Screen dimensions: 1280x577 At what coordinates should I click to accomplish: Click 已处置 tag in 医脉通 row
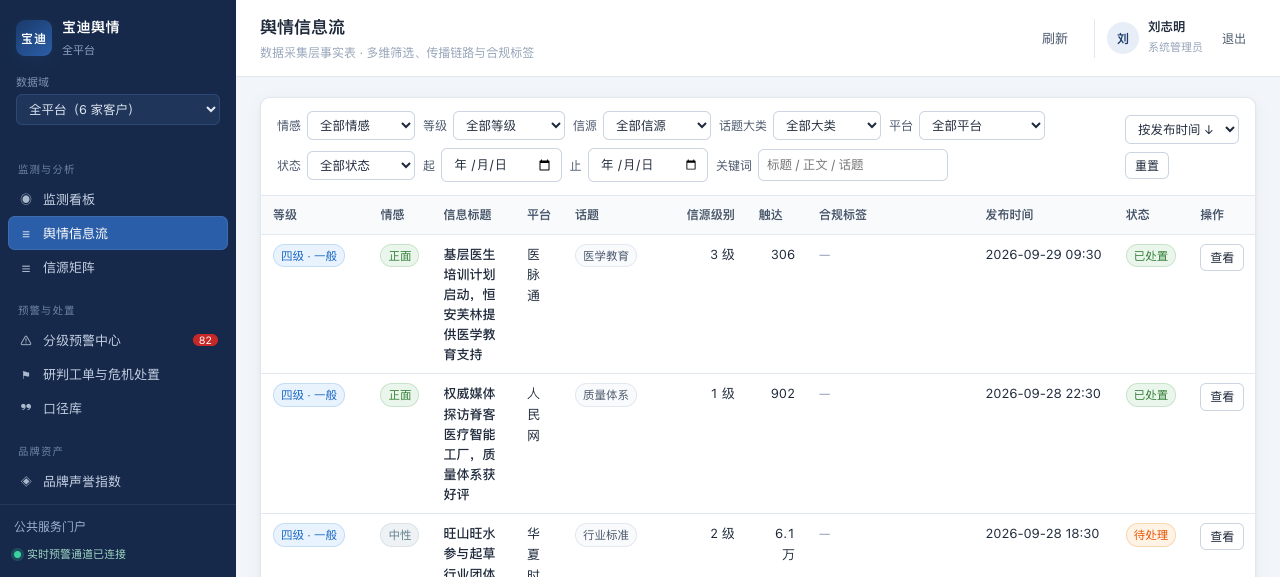1151,255
